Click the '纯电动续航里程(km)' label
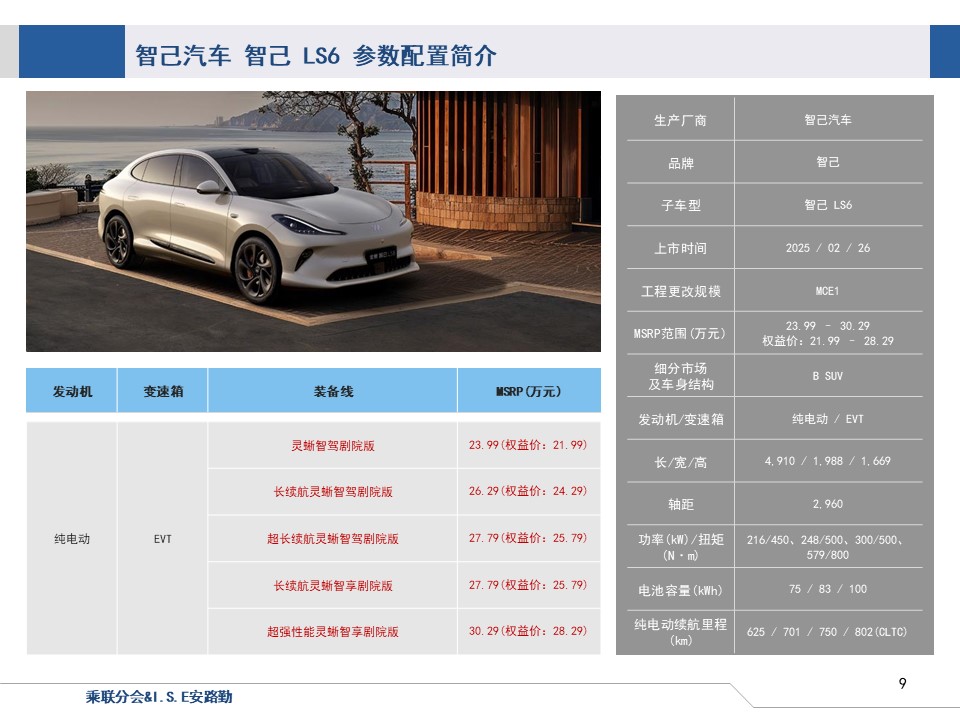 click(x=680, y=632)
